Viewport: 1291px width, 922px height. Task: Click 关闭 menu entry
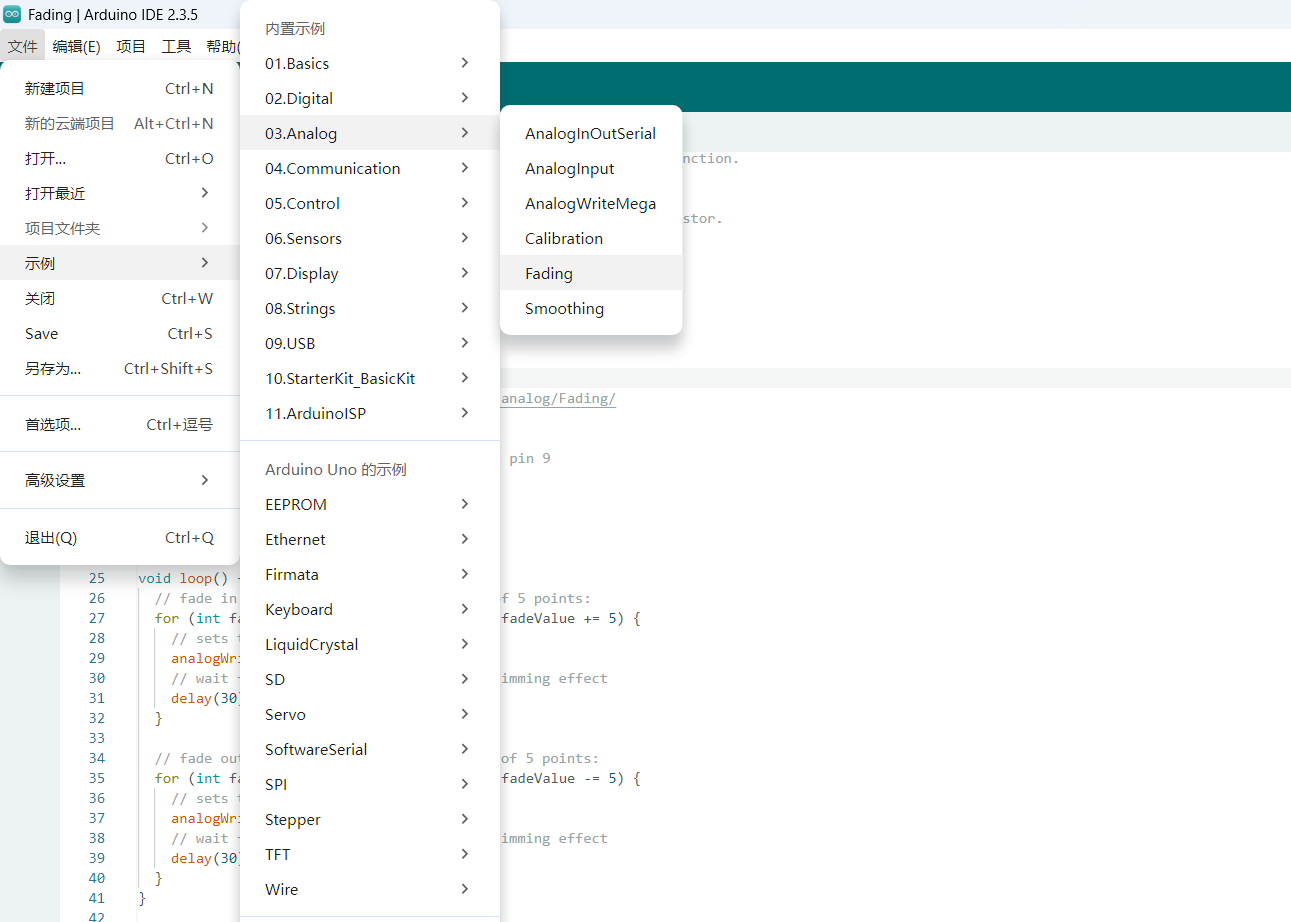point(120,298)
